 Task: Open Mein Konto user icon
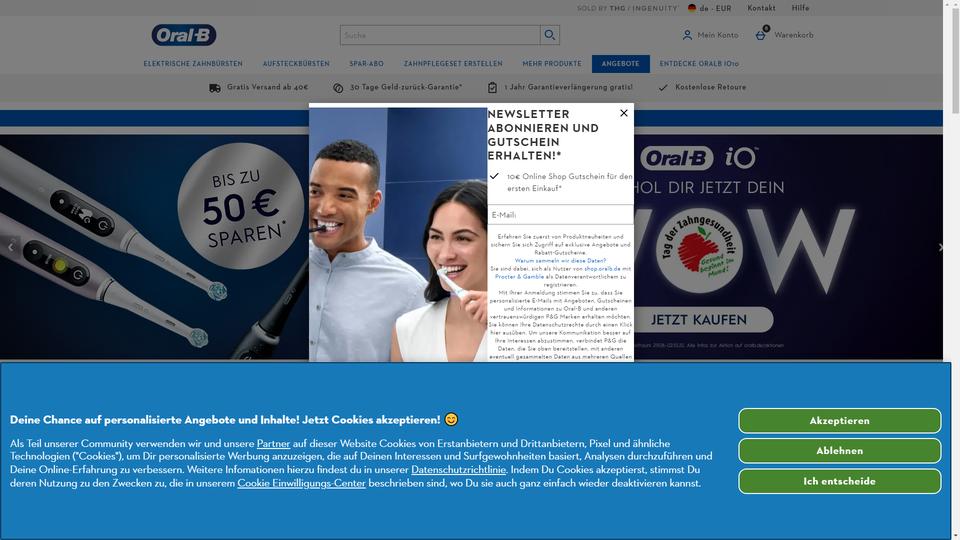pos(687,36)
